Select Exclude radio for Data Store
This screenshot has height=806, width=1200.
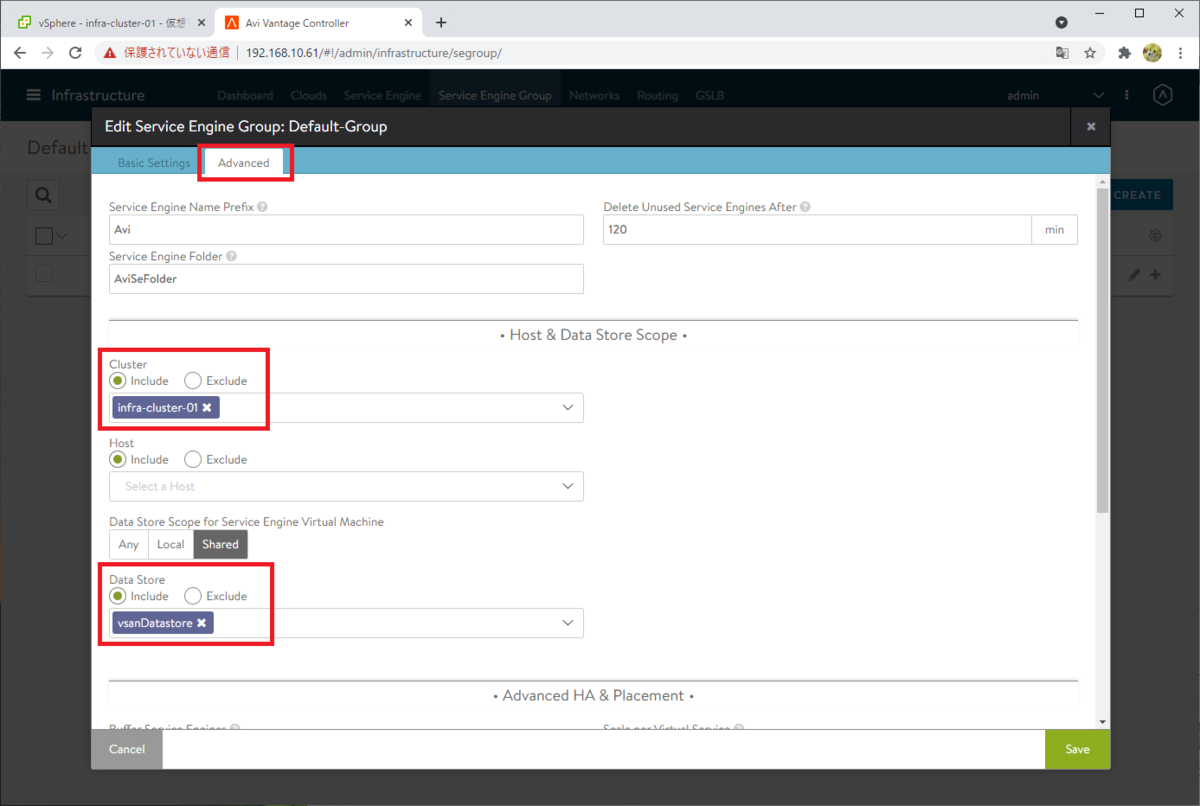[x=193, y=596]
